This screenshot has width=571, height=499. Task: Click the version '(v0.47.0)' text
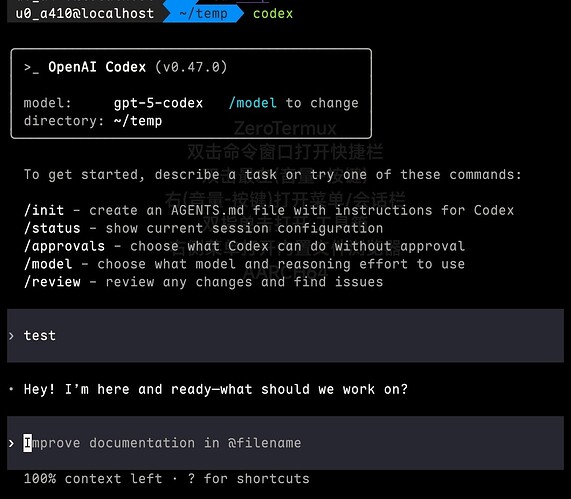191,67
